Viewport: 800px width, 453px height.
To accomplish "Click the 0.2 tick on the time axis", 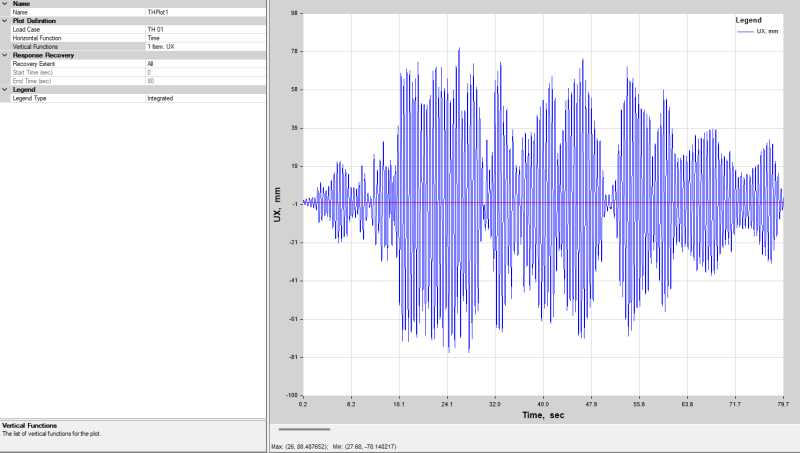I will point(303,404).
